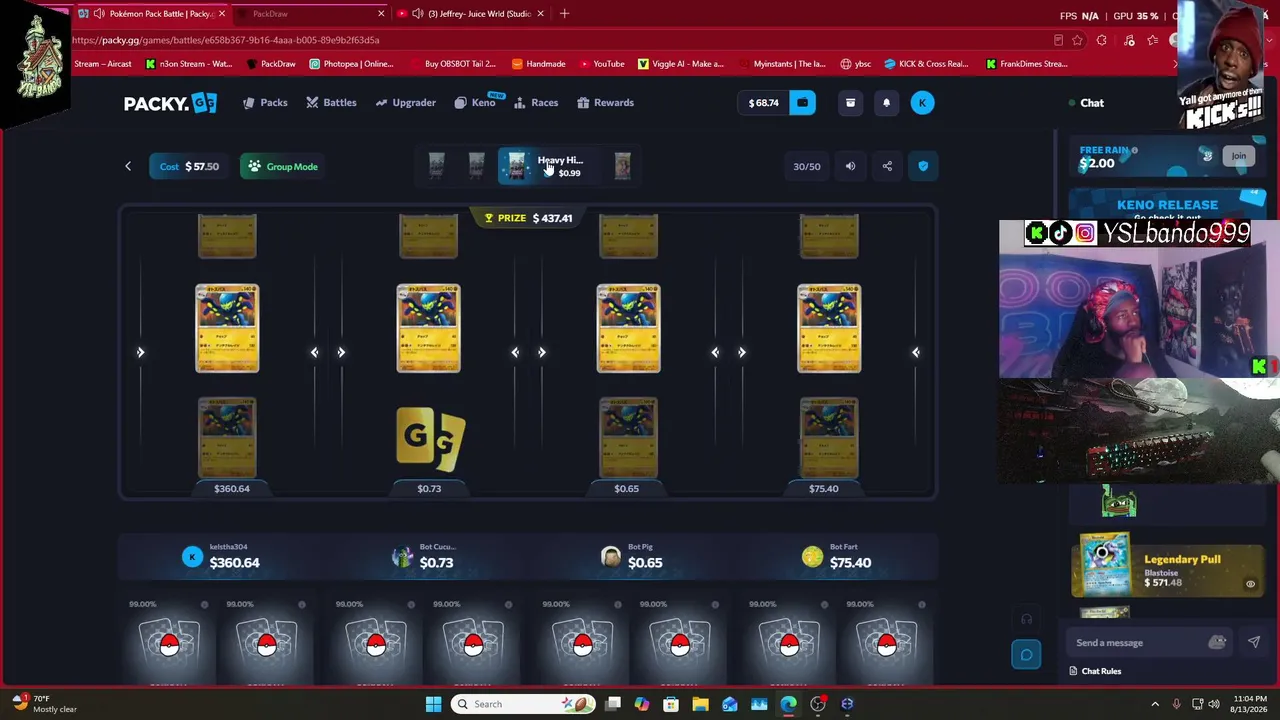
Task: Click the taskbar Search box
Action: [522, 704]
